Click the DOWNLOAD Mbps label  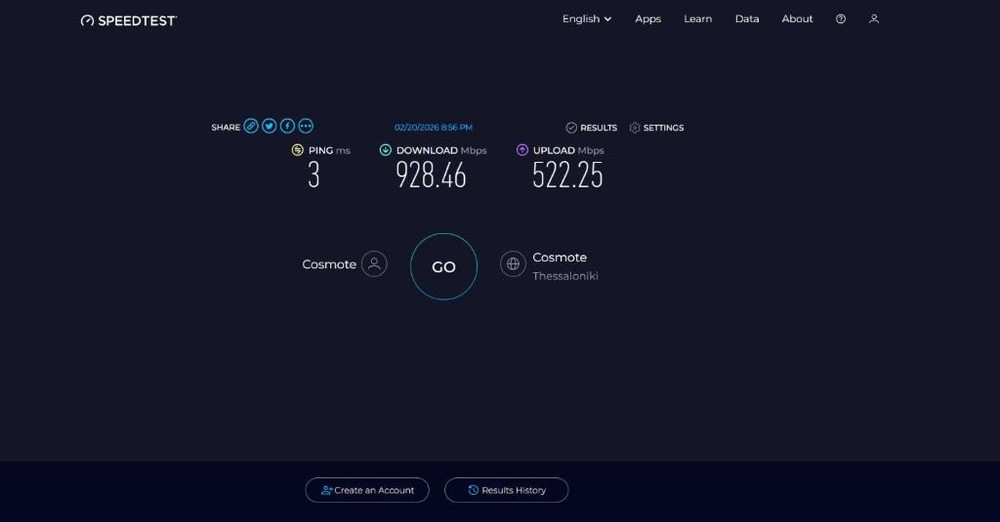441,151
